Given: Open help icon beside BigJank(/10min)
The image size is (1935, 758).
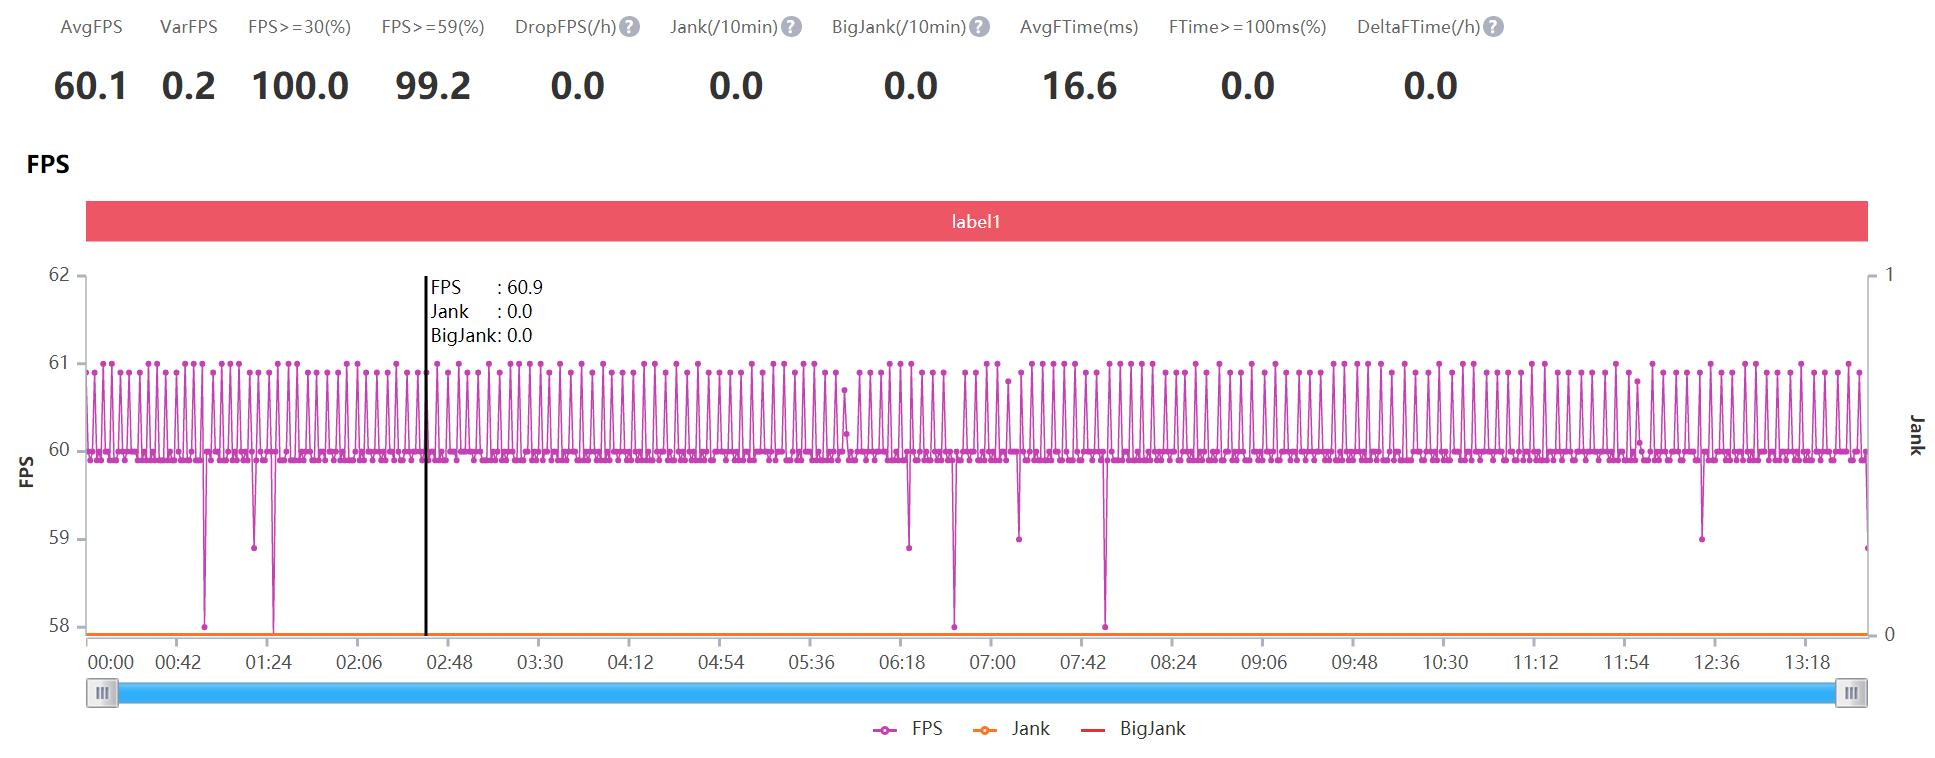Looking at the screenshot, I should click(x=979, y=27).
